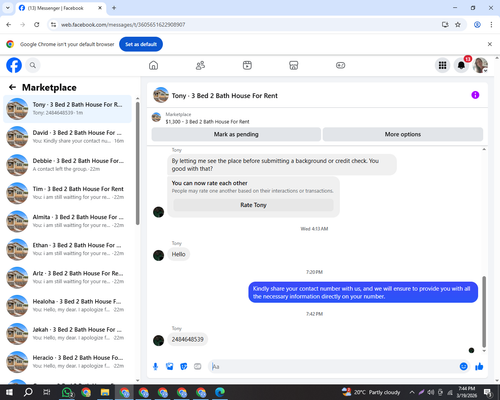Select the Hello message from Tony

[x=178, y=254]
